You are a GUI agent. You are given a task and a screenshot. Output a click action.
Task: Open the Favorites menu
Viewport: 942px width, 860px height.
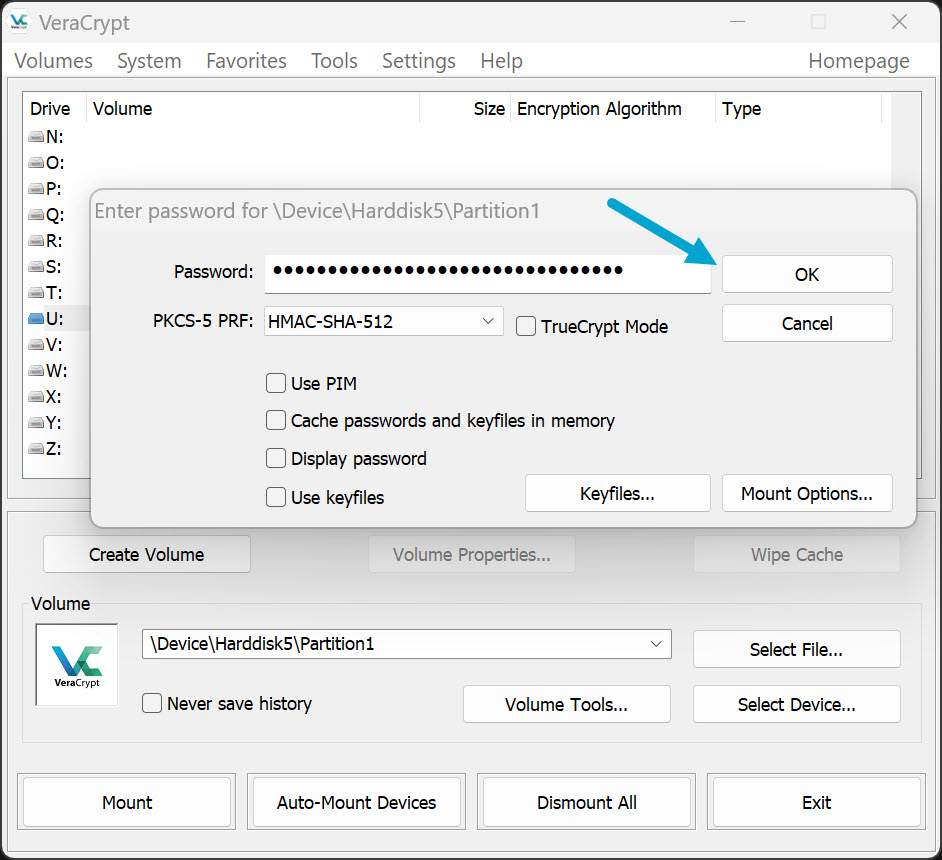[246, 61]
